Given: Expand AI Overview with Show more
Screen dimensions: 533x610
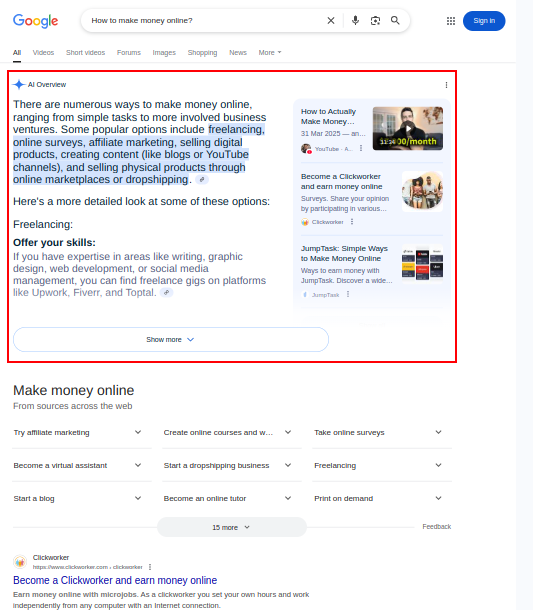Looking at the screenshot, I should [x=171, y=340].
